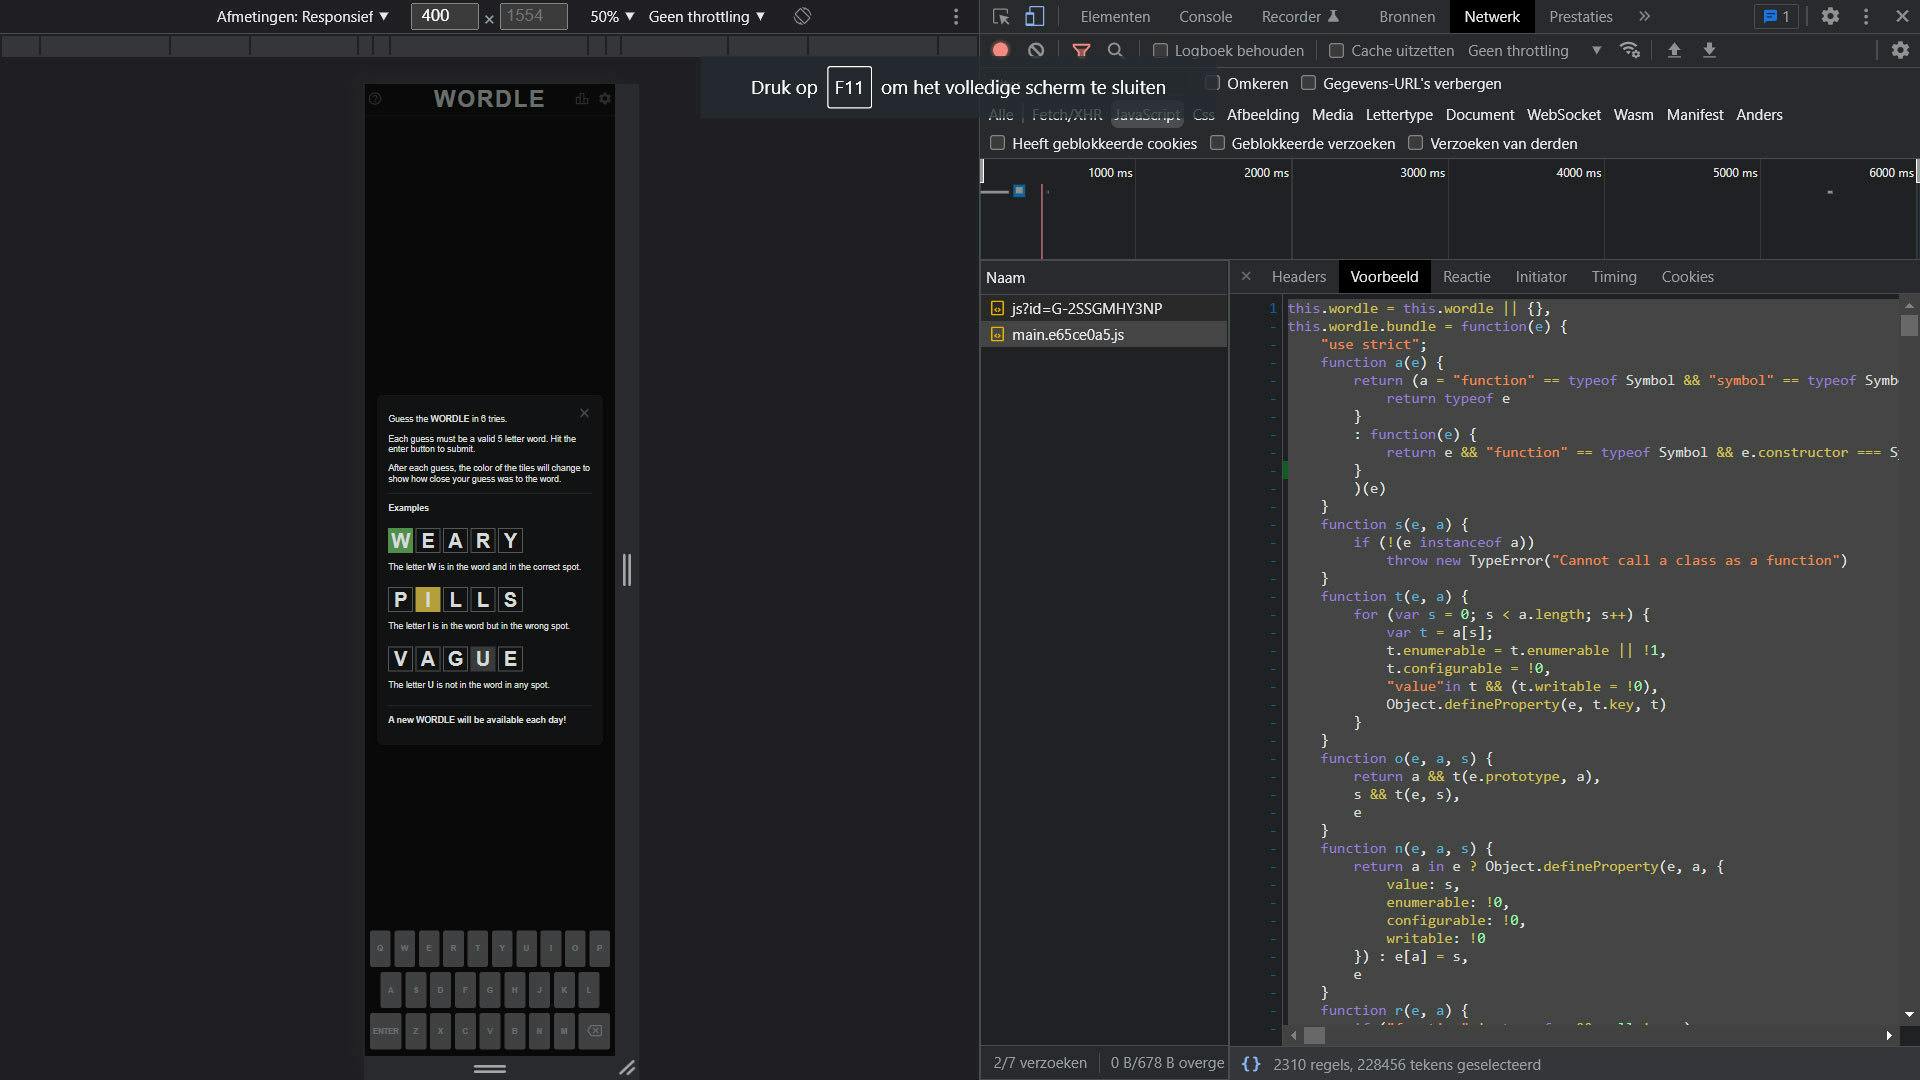Click the rotate screen orientation icon
Screen dimensions: 1920x1080
tap(802, 17)
